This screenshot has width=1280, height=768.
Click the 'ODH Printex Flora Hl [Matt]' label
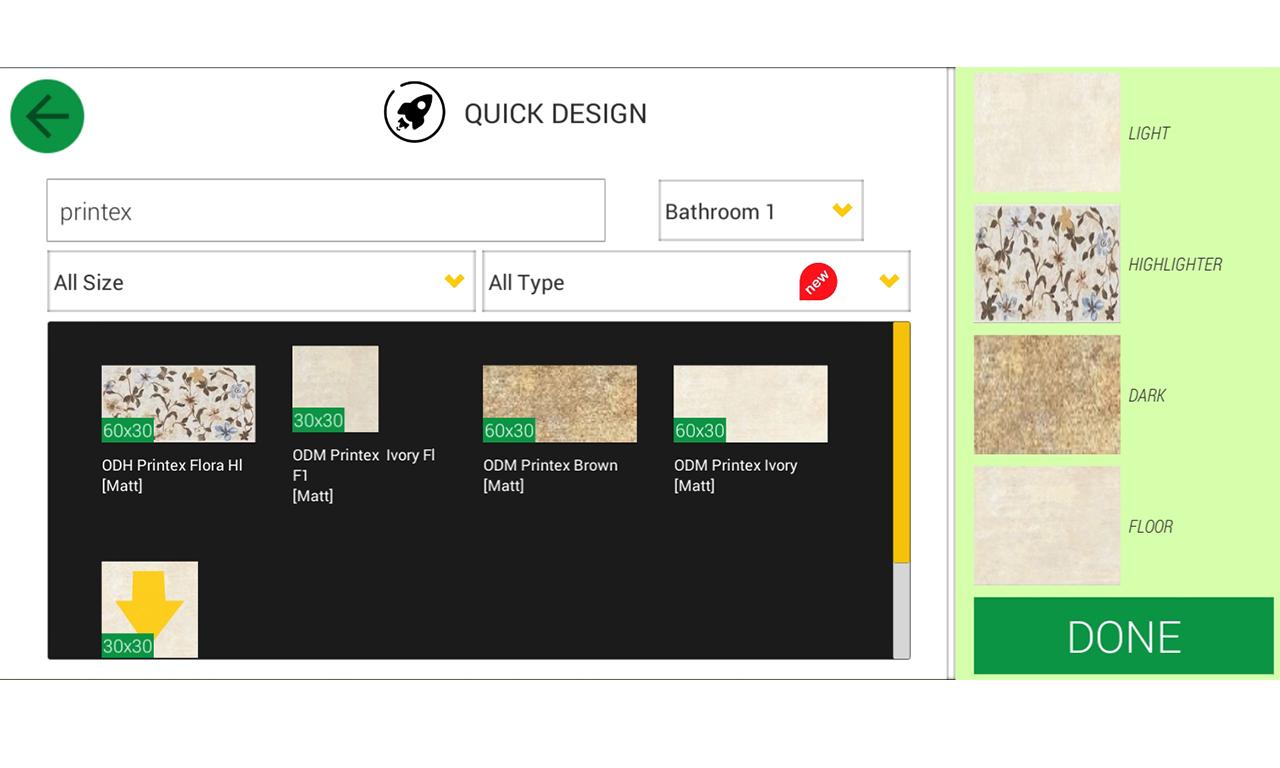[172, 475]
